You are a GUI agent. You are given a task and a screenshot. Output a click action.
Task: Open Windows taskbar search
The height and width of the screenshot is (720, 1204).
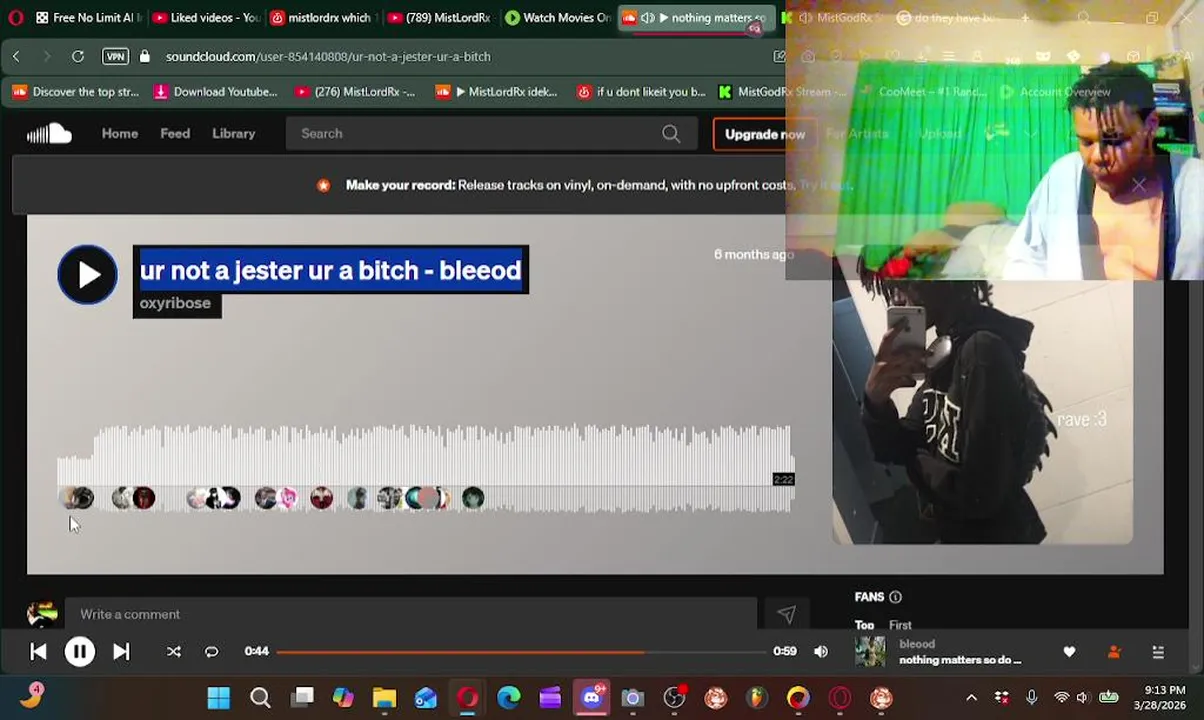click(260, 697)
